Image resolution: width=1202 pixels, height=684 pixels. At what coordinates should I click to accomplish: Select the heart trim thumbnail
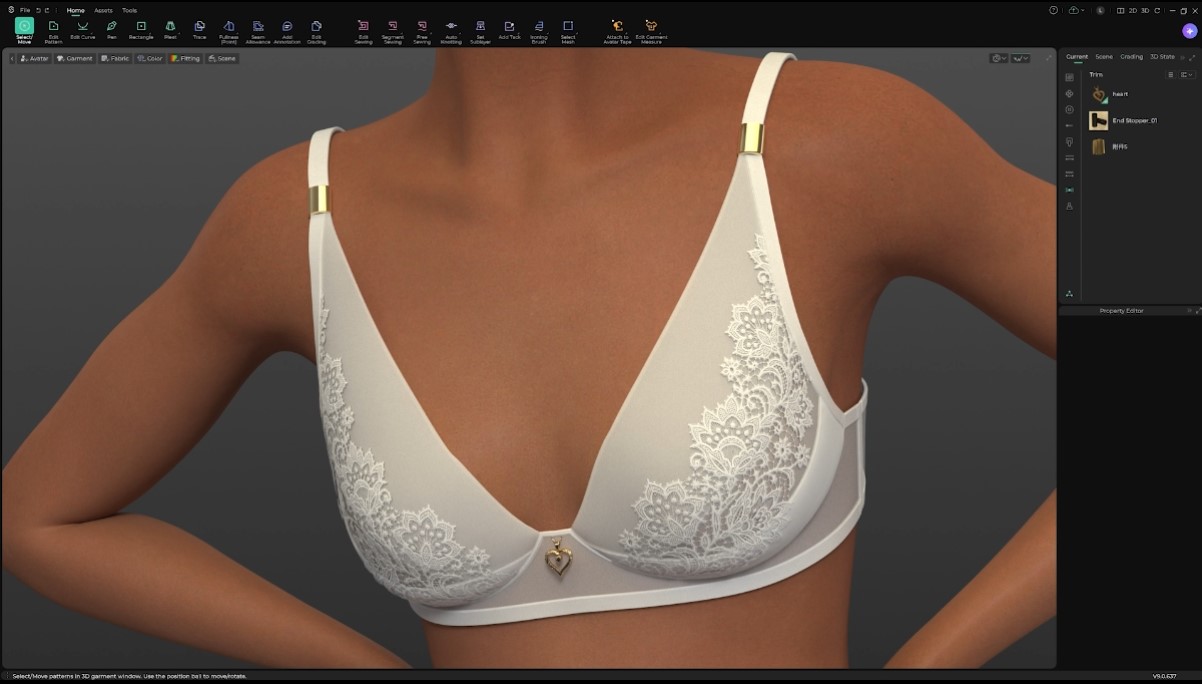tap(1098, 94)
